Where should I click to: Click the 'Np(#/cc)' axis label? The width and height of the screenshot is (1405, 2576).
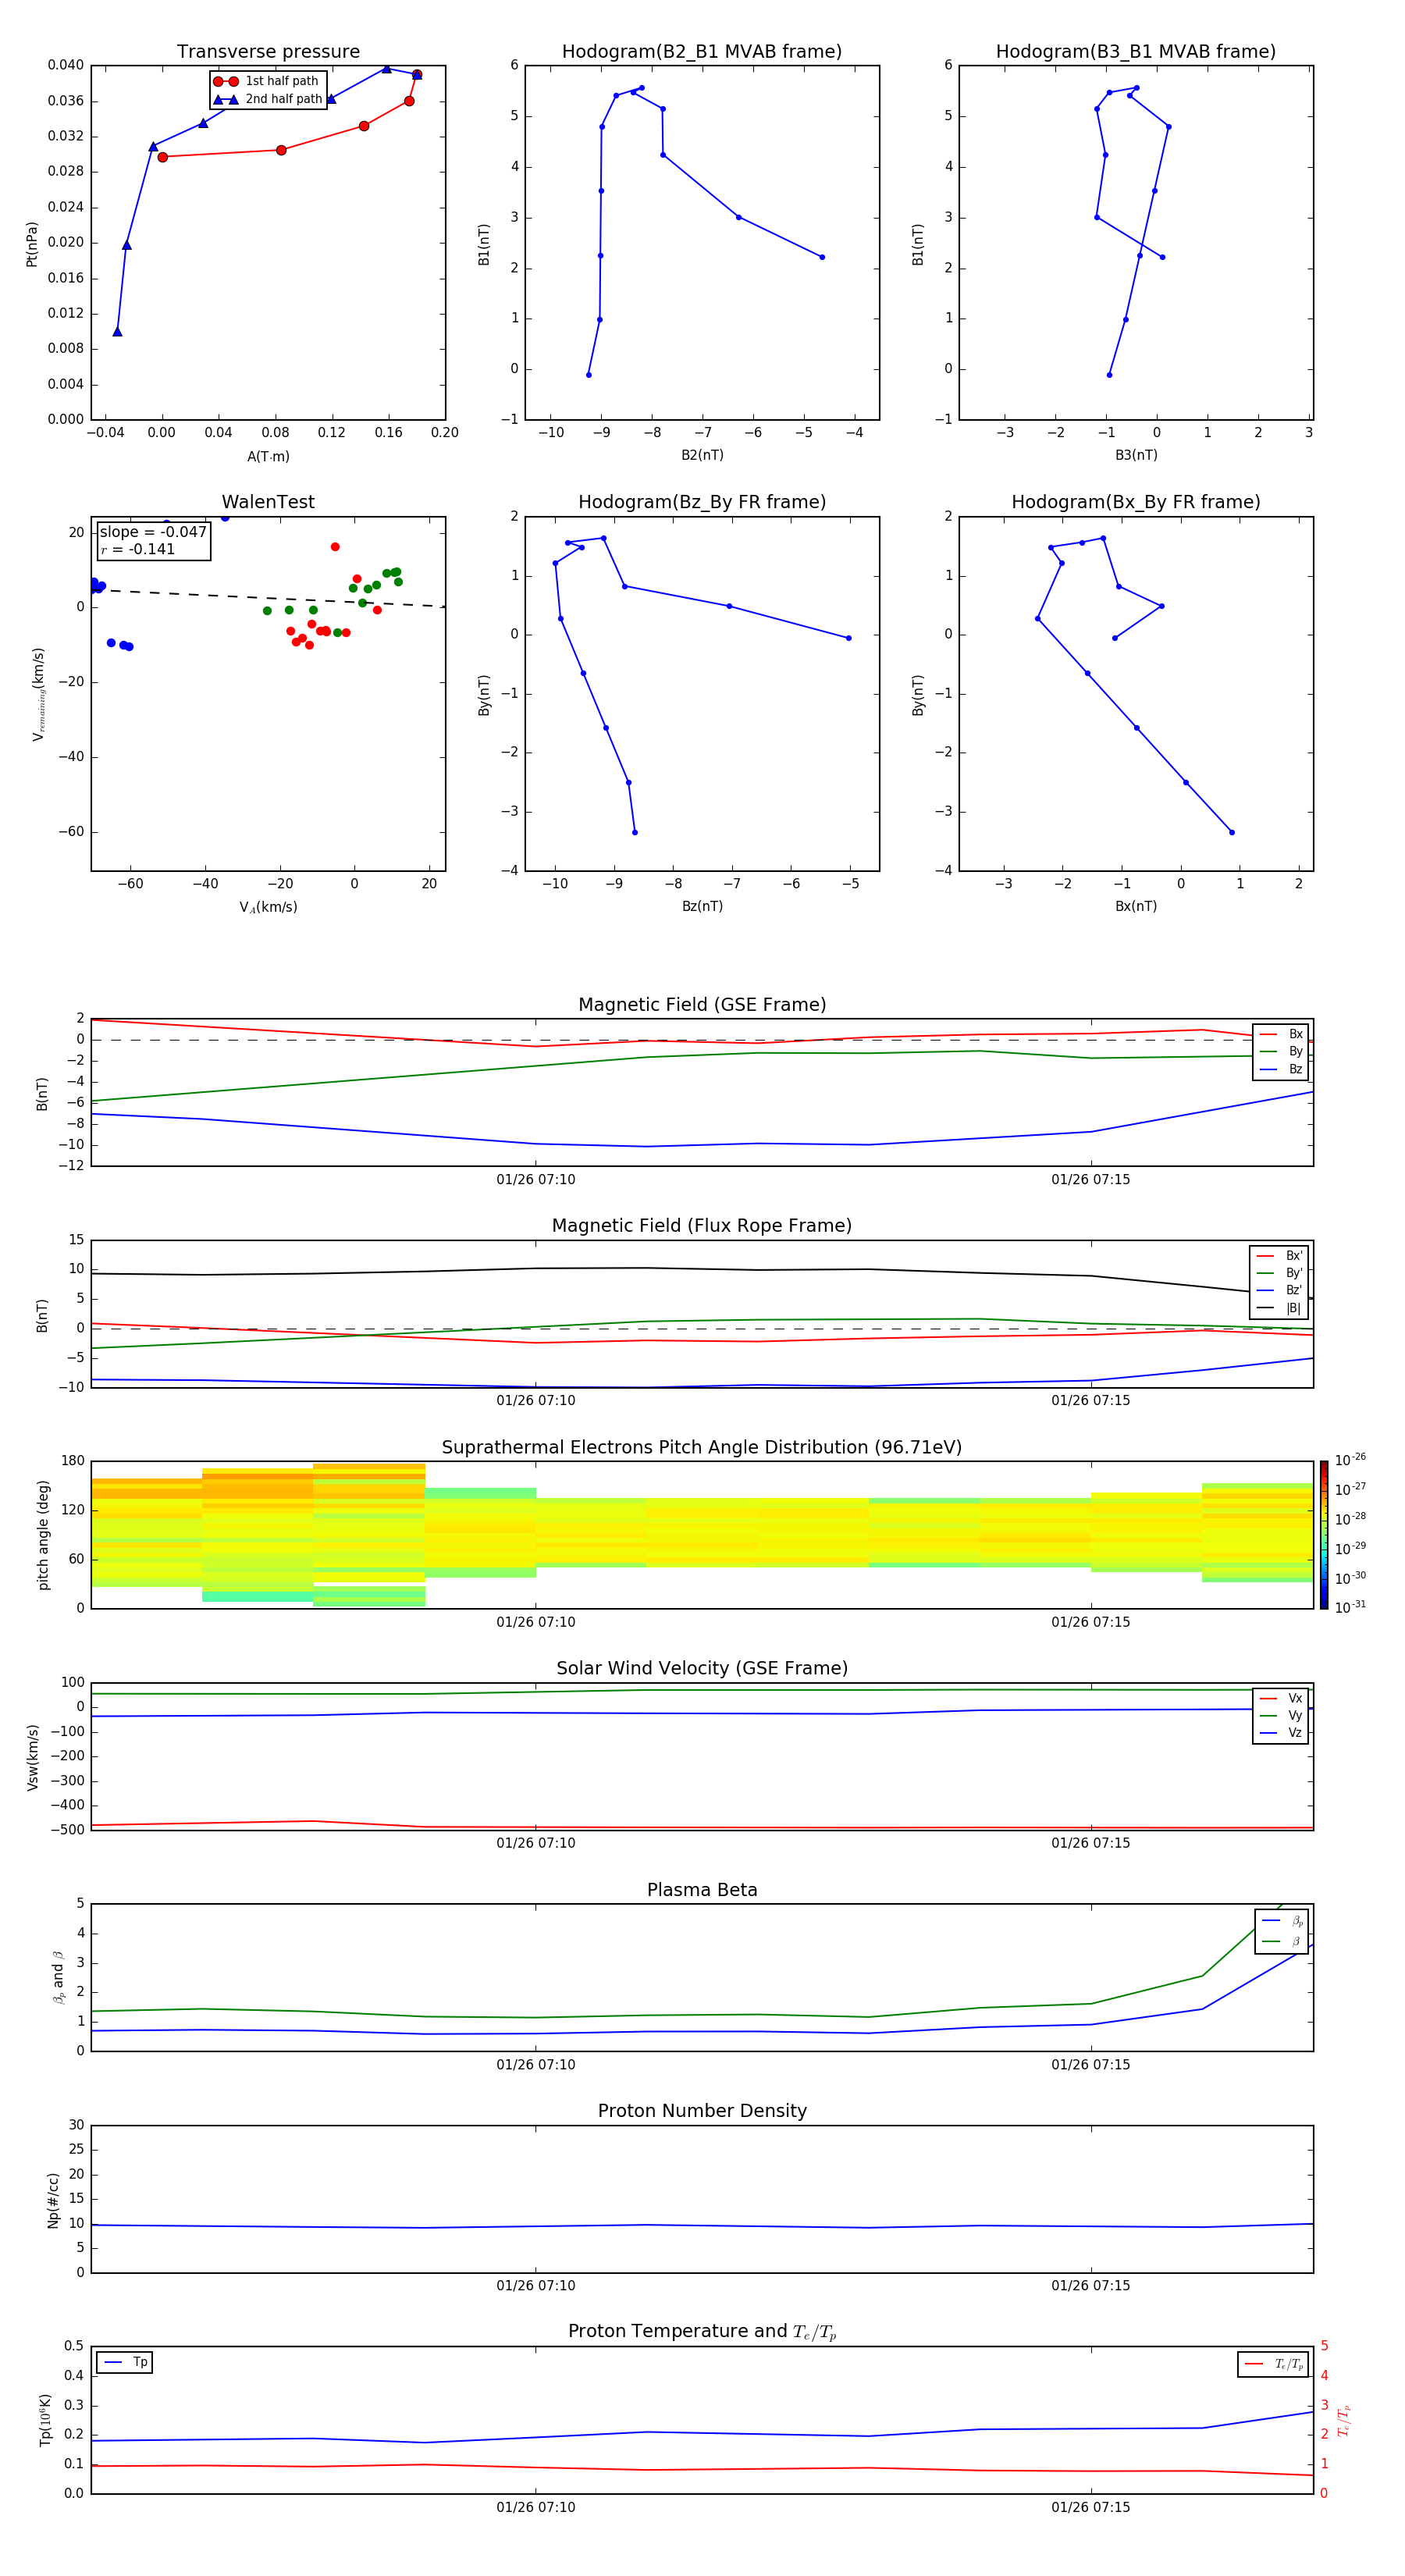(53, 2200)
